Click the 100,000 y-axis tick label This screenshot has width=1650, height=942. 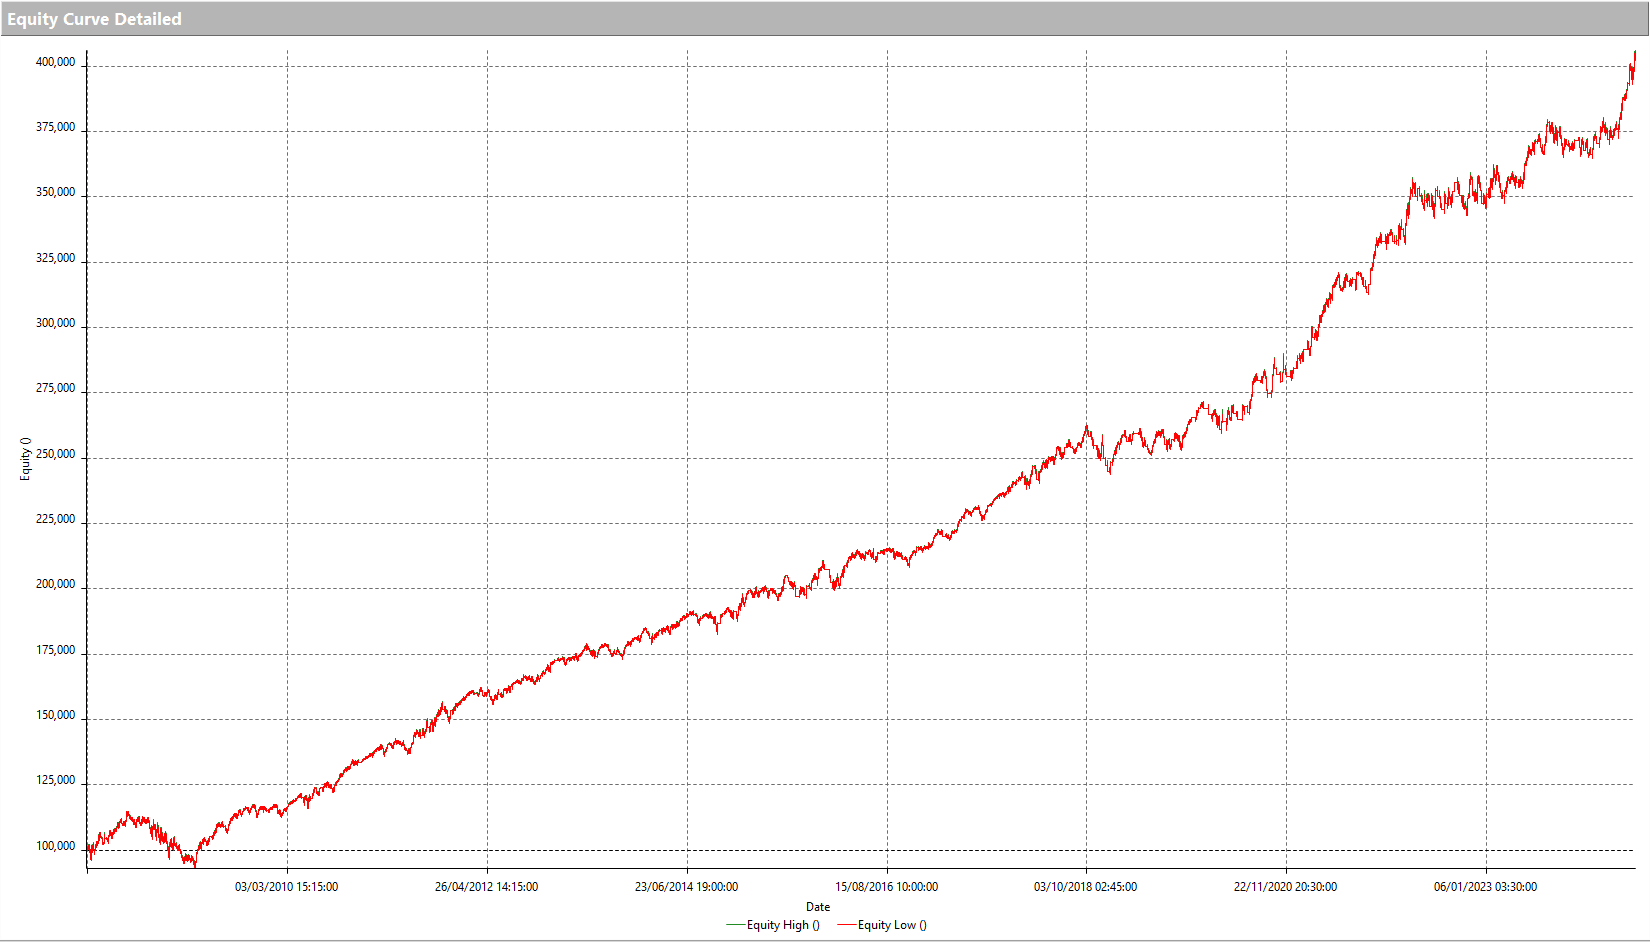(x=55, y=846)
